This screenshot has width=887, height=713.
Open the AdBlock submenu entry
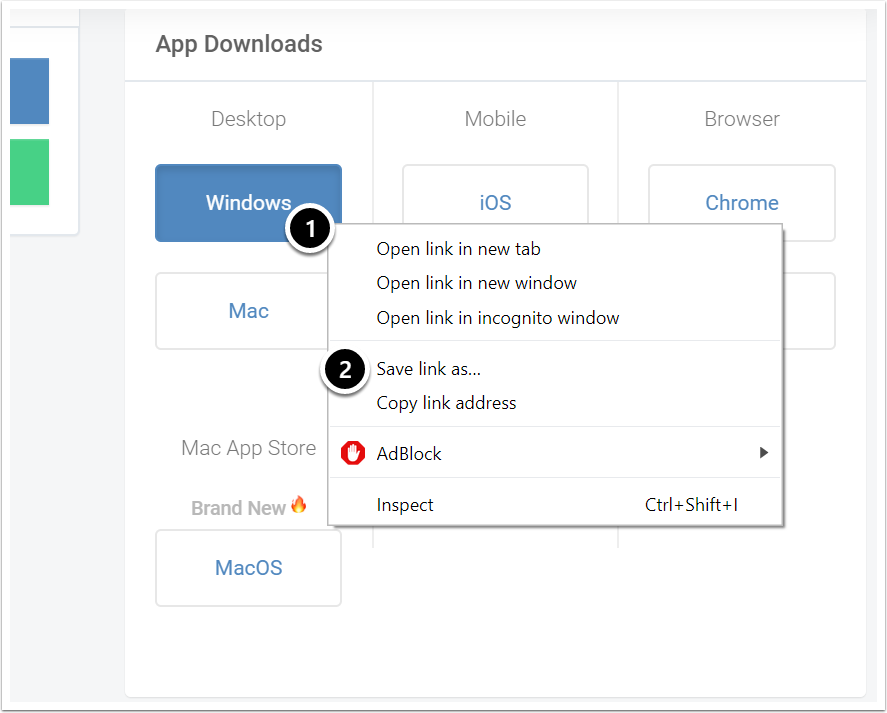(x=555, y=453)
